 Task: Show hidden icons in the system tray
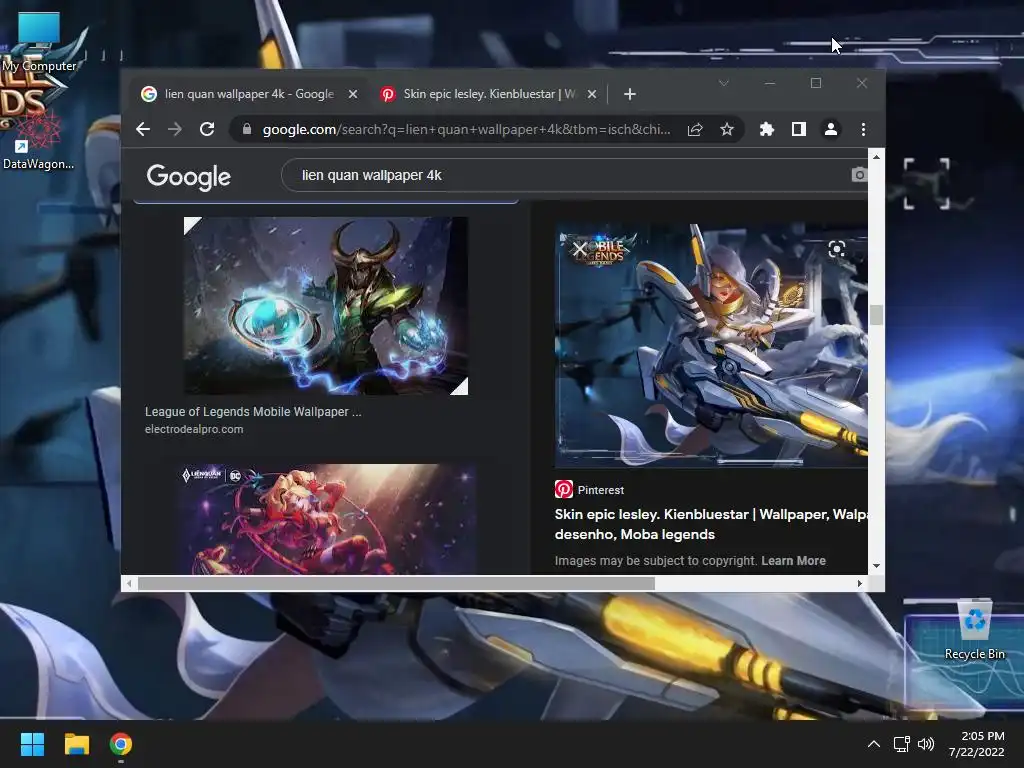pos(873,744)
